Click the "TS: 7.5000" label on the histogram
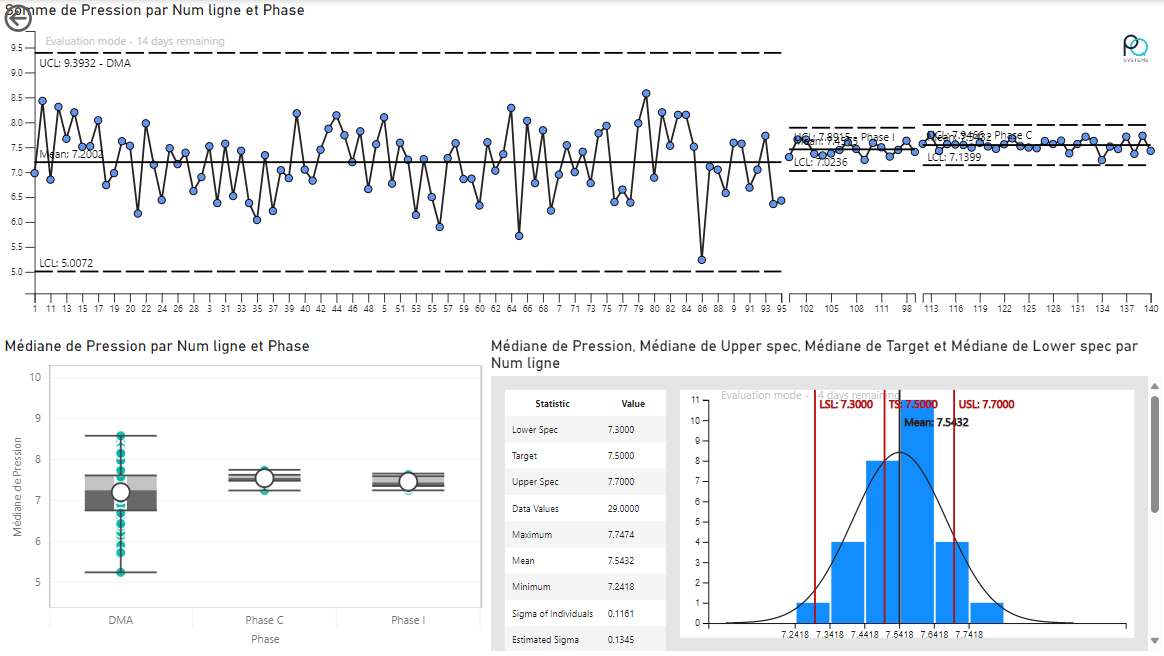The width and height of the screenshot is (1164, 656). 913,404
